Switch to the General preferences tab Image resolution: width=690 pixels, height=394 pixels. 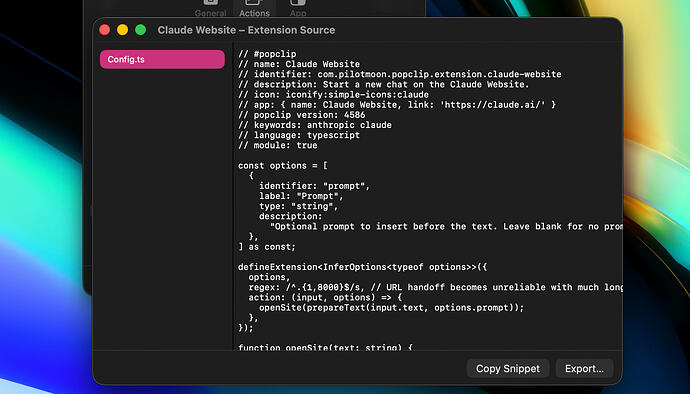210,9
